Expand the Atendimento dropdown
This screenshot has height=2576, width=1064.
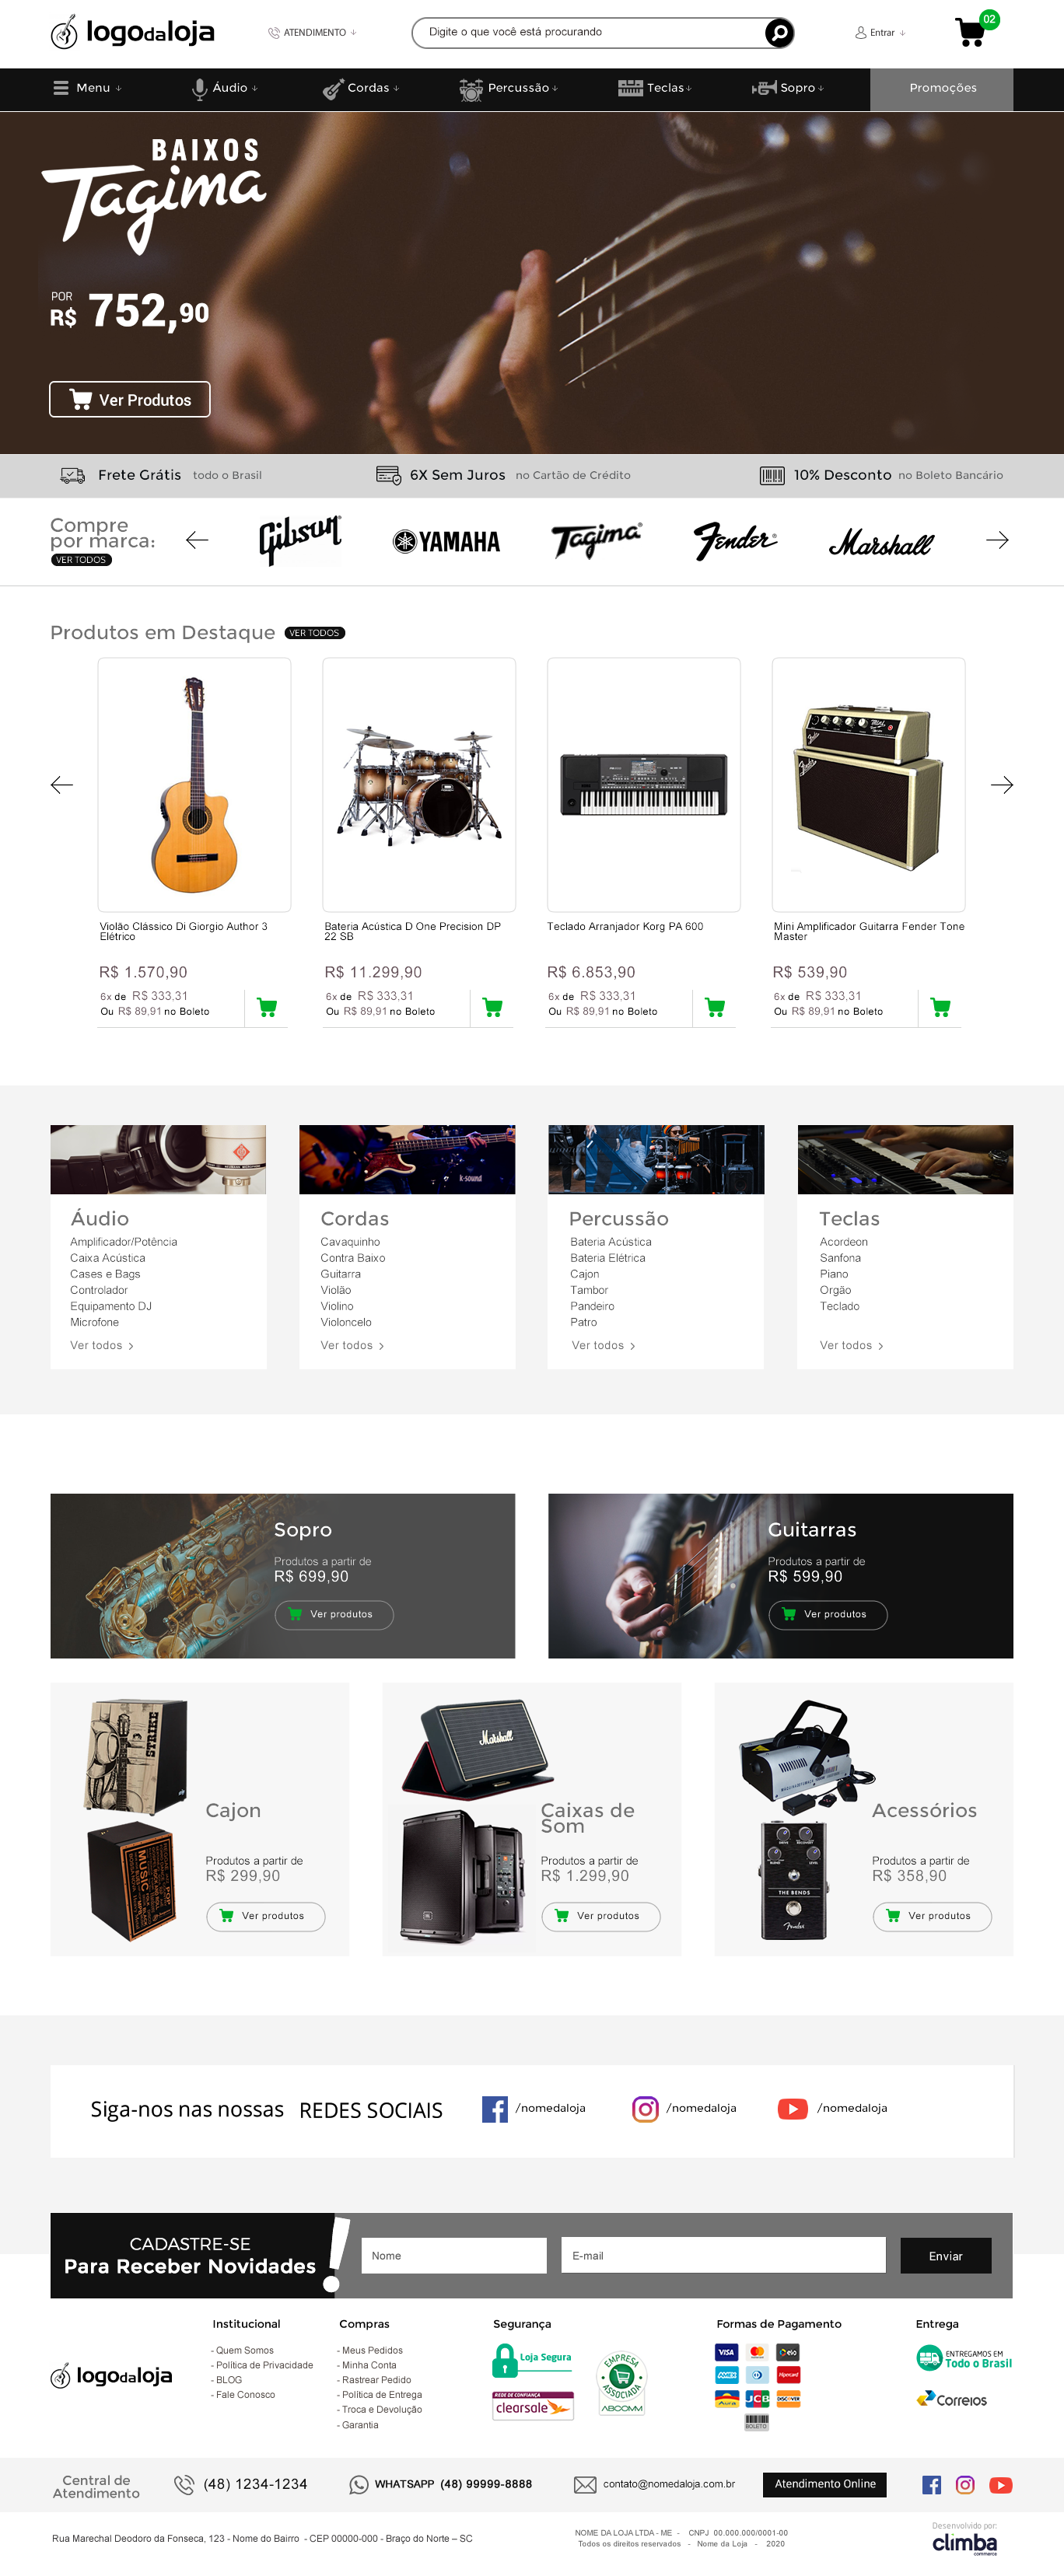tap(312, 33)
